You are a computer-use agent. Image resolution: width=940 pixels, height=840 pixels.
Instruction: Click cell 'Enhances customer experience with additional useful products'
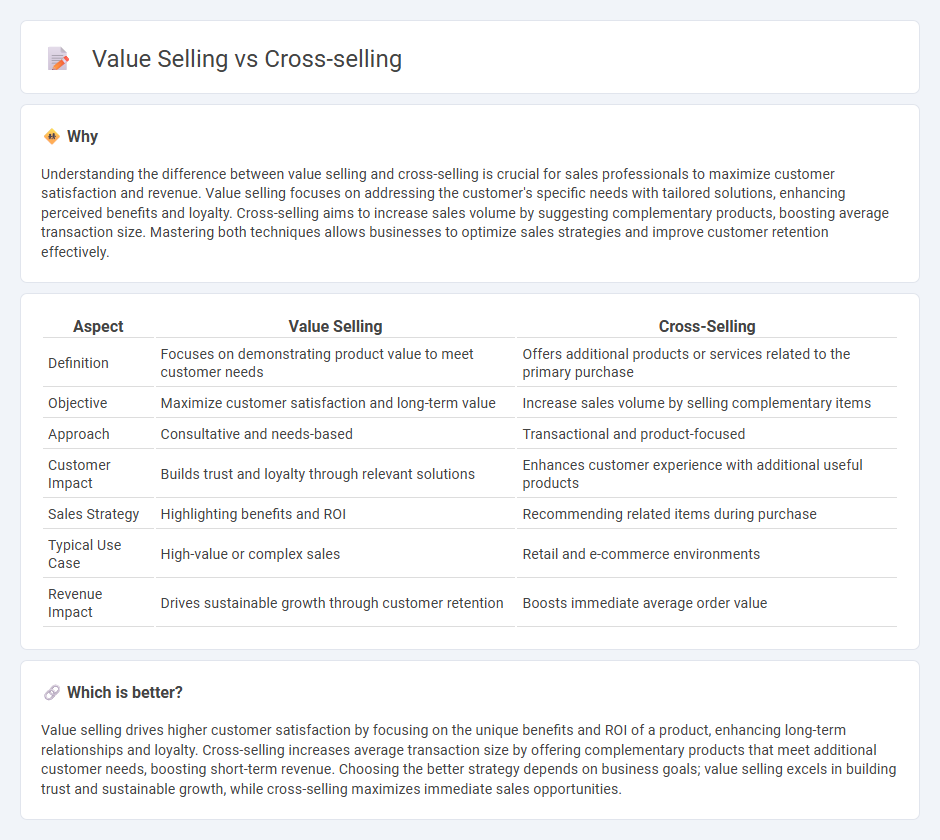tap(707, 474)
